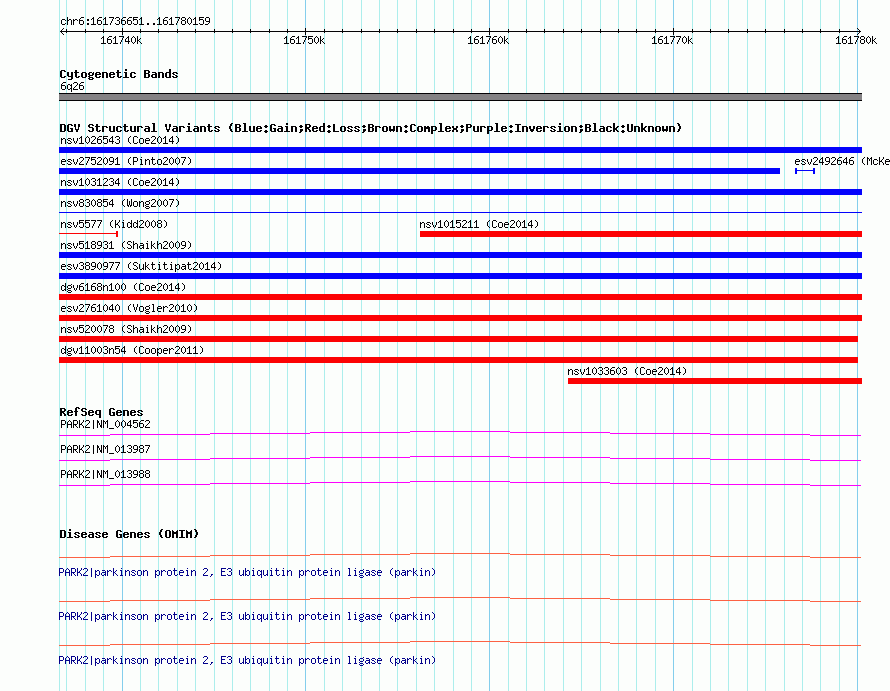Click the RefSeq Genes track title
The height and width of the screenshot is (691, 890).
point(101,412)
